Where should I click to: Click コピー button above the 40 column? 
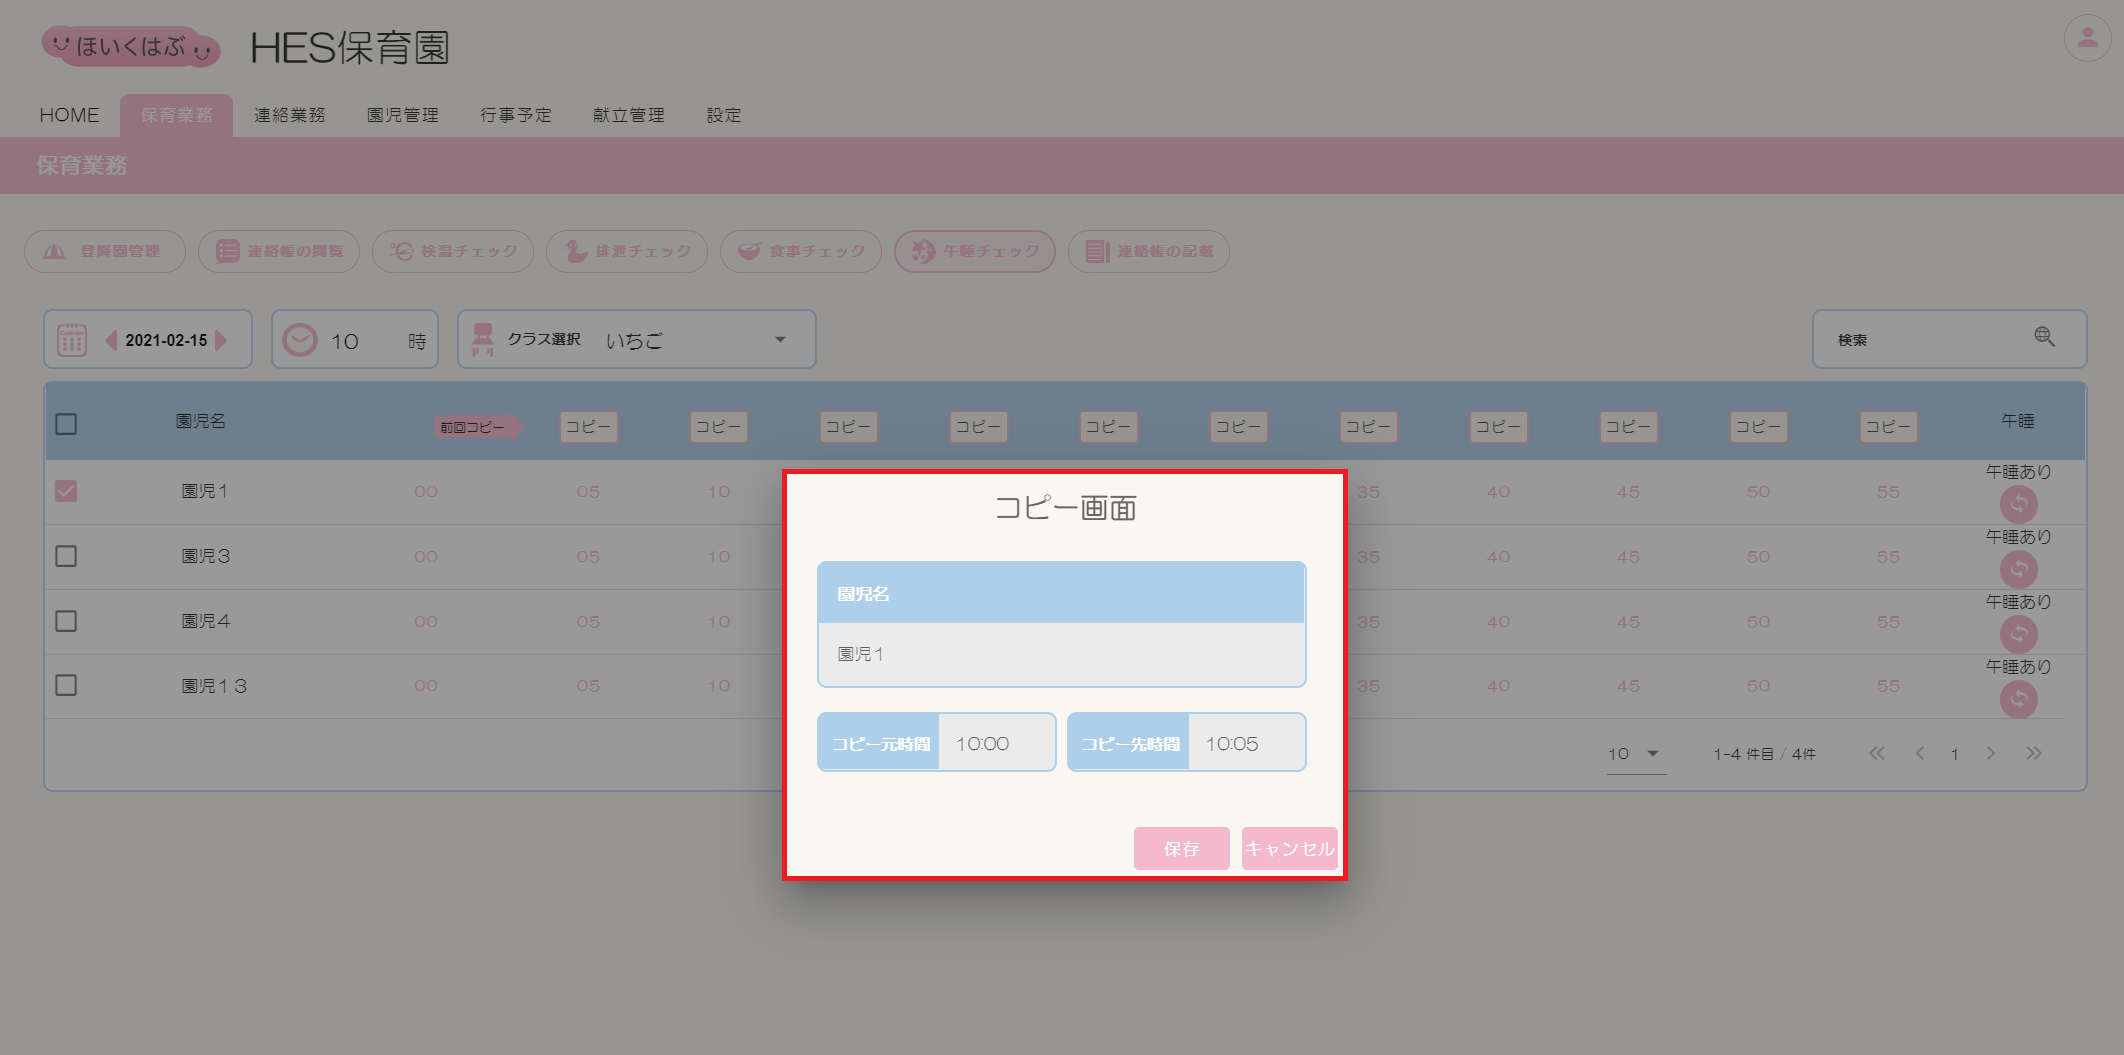pos(1499,427)
